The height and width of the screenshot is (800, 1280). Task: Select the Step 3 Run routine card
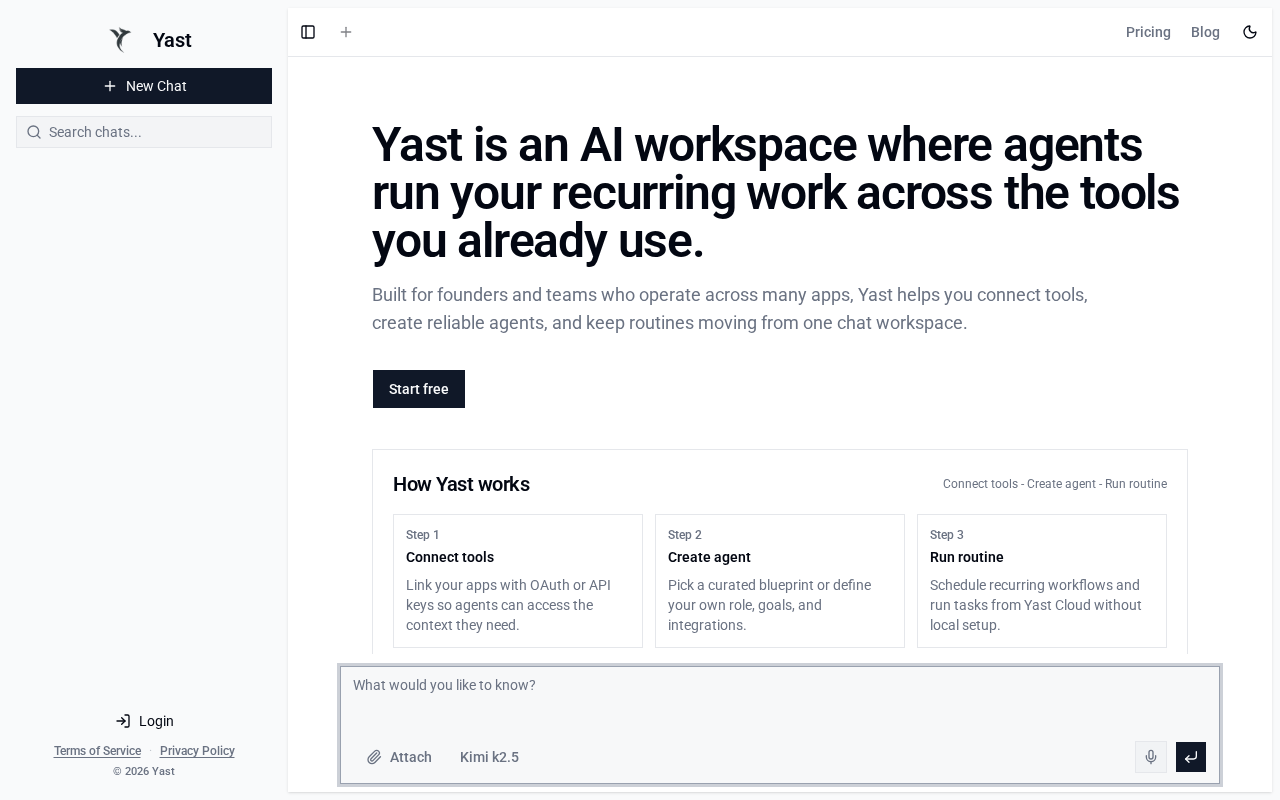click(1042, 581)
